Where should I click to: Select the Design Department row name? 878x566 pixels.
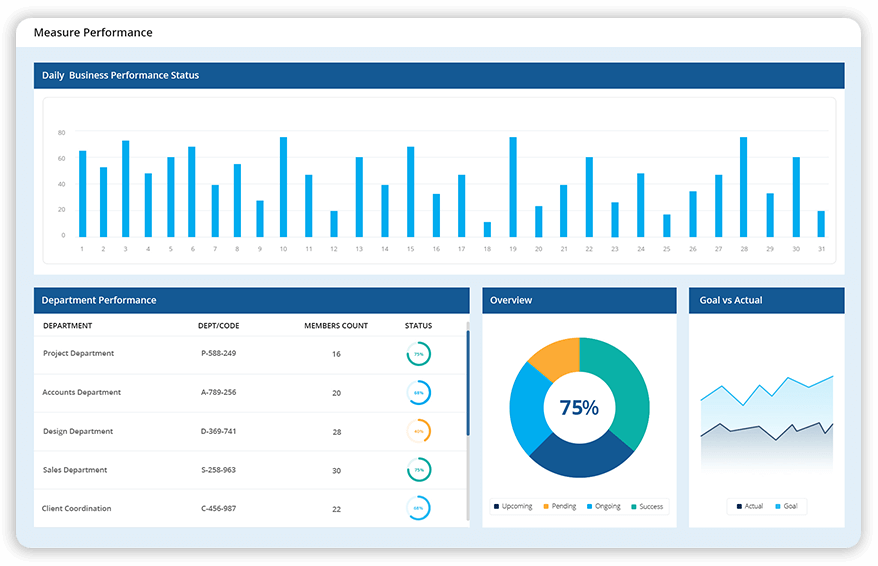78,432
